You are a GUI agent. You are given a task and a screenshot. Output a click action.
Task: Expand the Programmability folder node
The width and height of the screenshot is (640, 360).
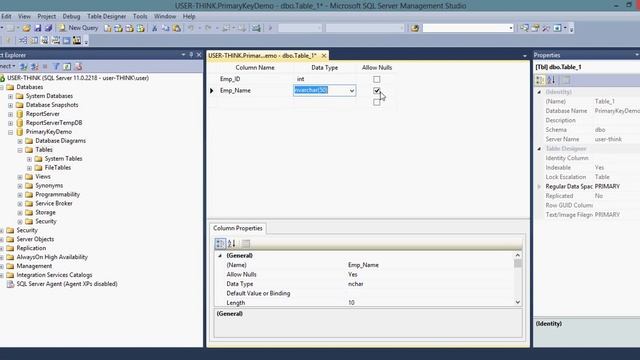point(20,195)
